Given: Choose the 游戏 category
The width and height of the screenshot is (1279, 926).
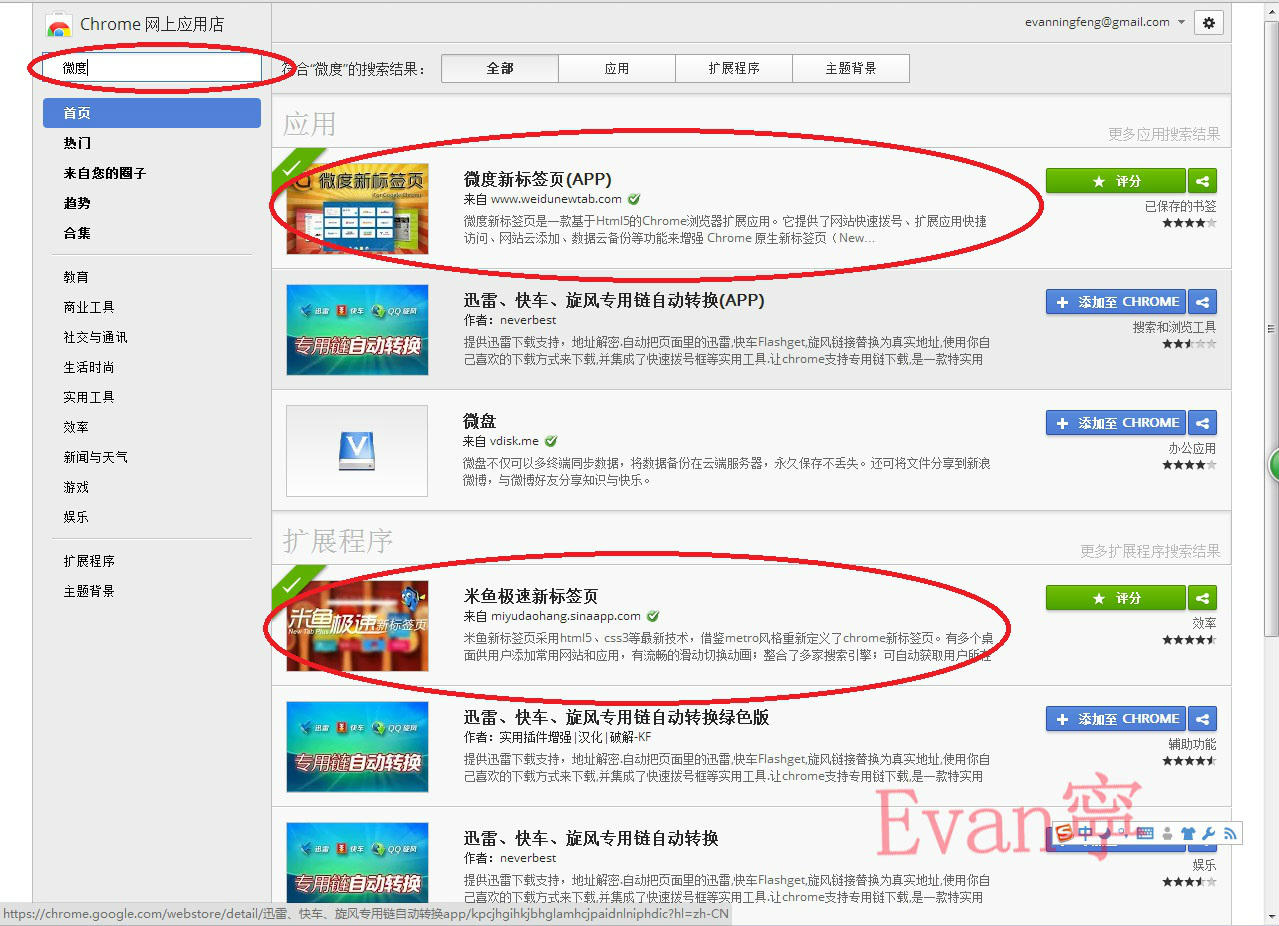Looking at the screenshot, I should point(76,487).
